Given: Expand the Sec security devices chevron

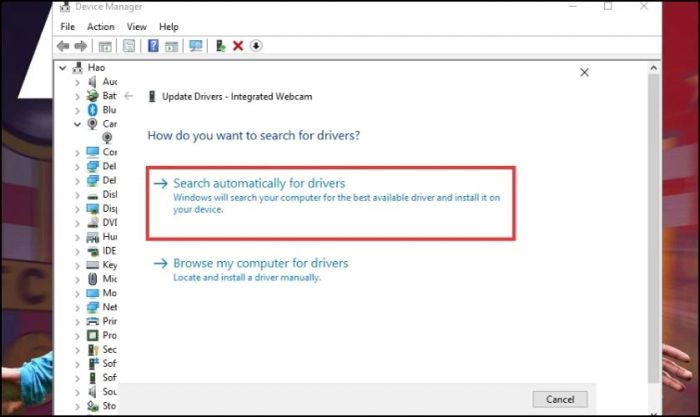Looking at the screenshot, I should click(77, 350).
